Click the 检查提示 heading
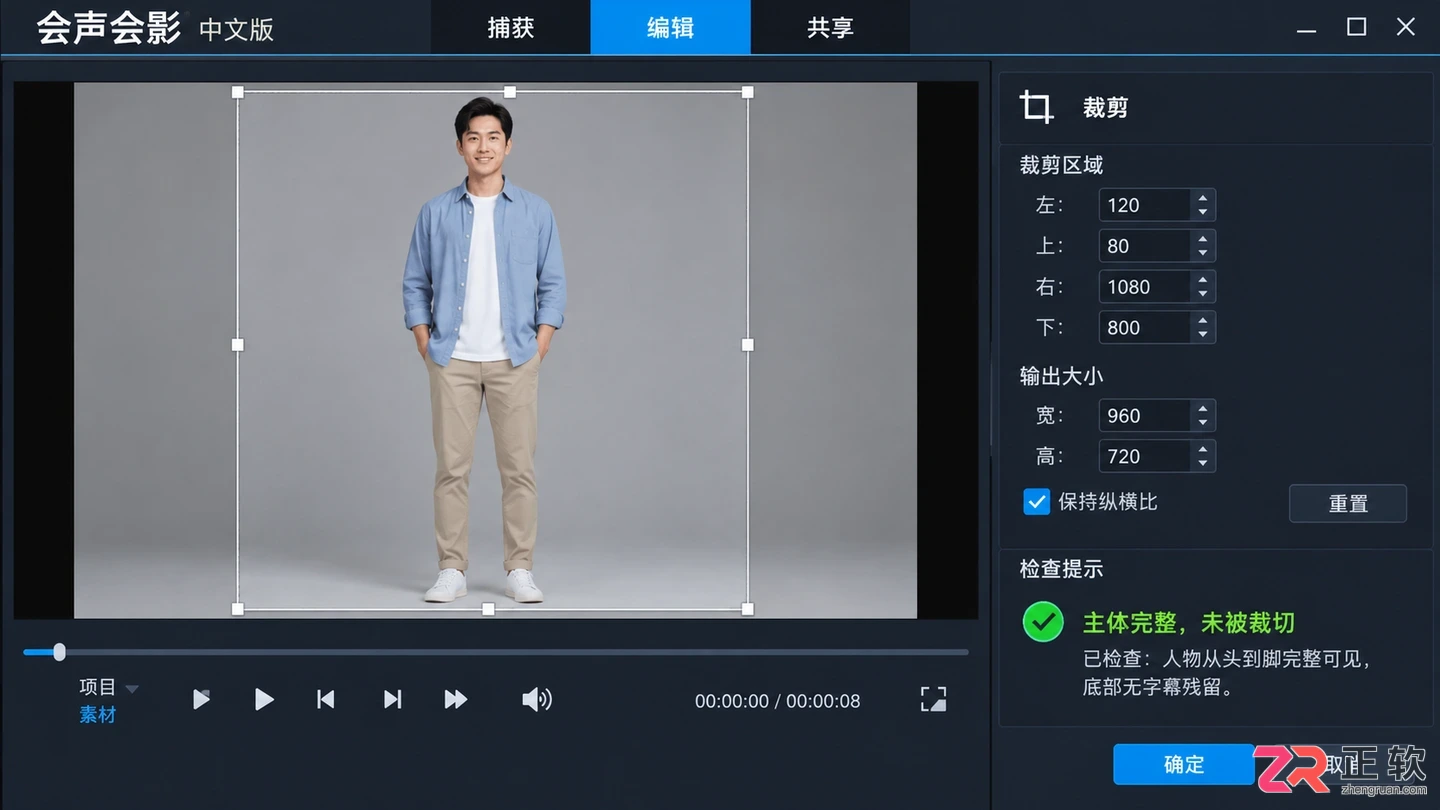1440x810 pixels. (x=1061, y=569)
